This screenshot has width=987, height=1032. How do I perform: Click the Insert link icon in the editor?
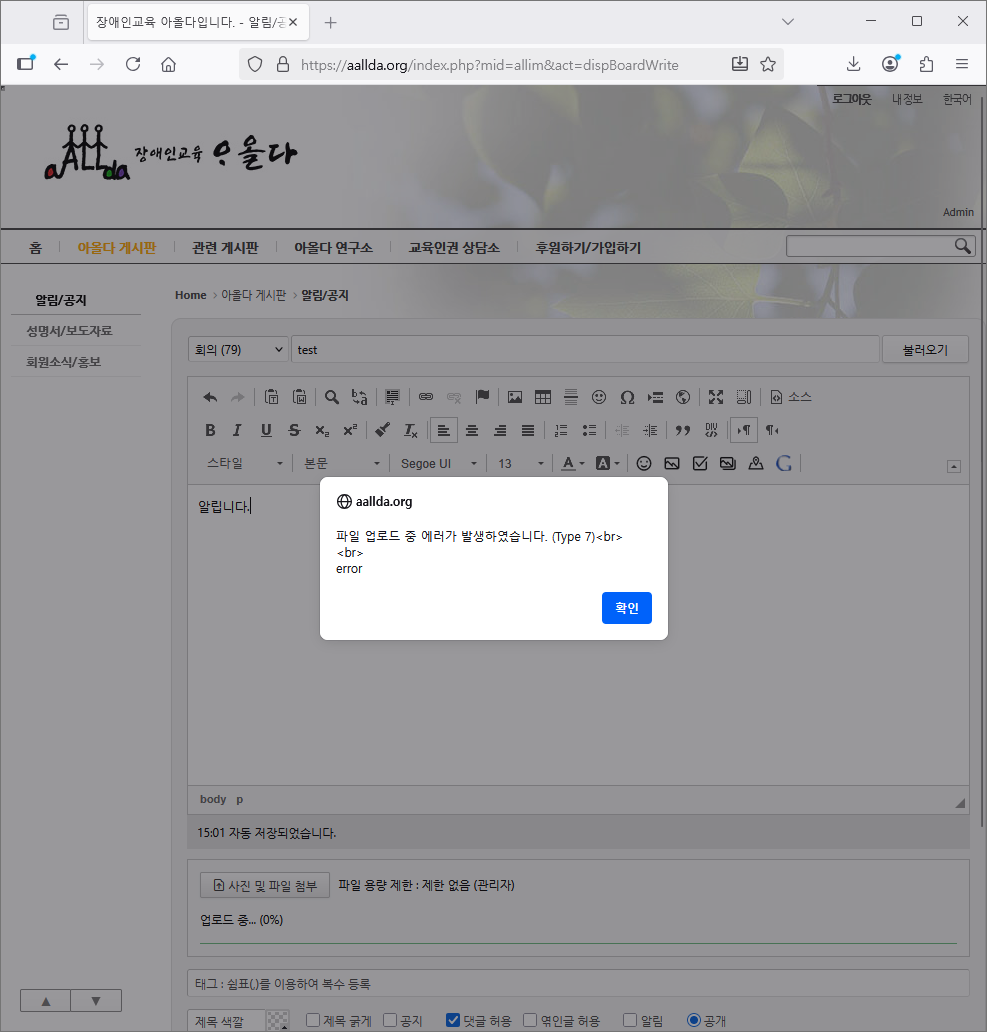point(426,397)
